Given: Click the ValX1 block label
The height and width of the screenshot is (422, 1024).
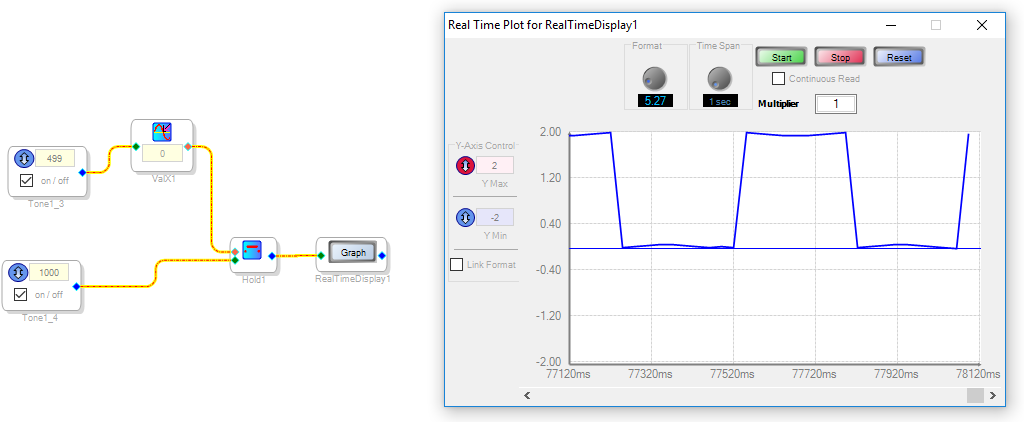Looking at the screenshot, I should click(x=162, y=178).
